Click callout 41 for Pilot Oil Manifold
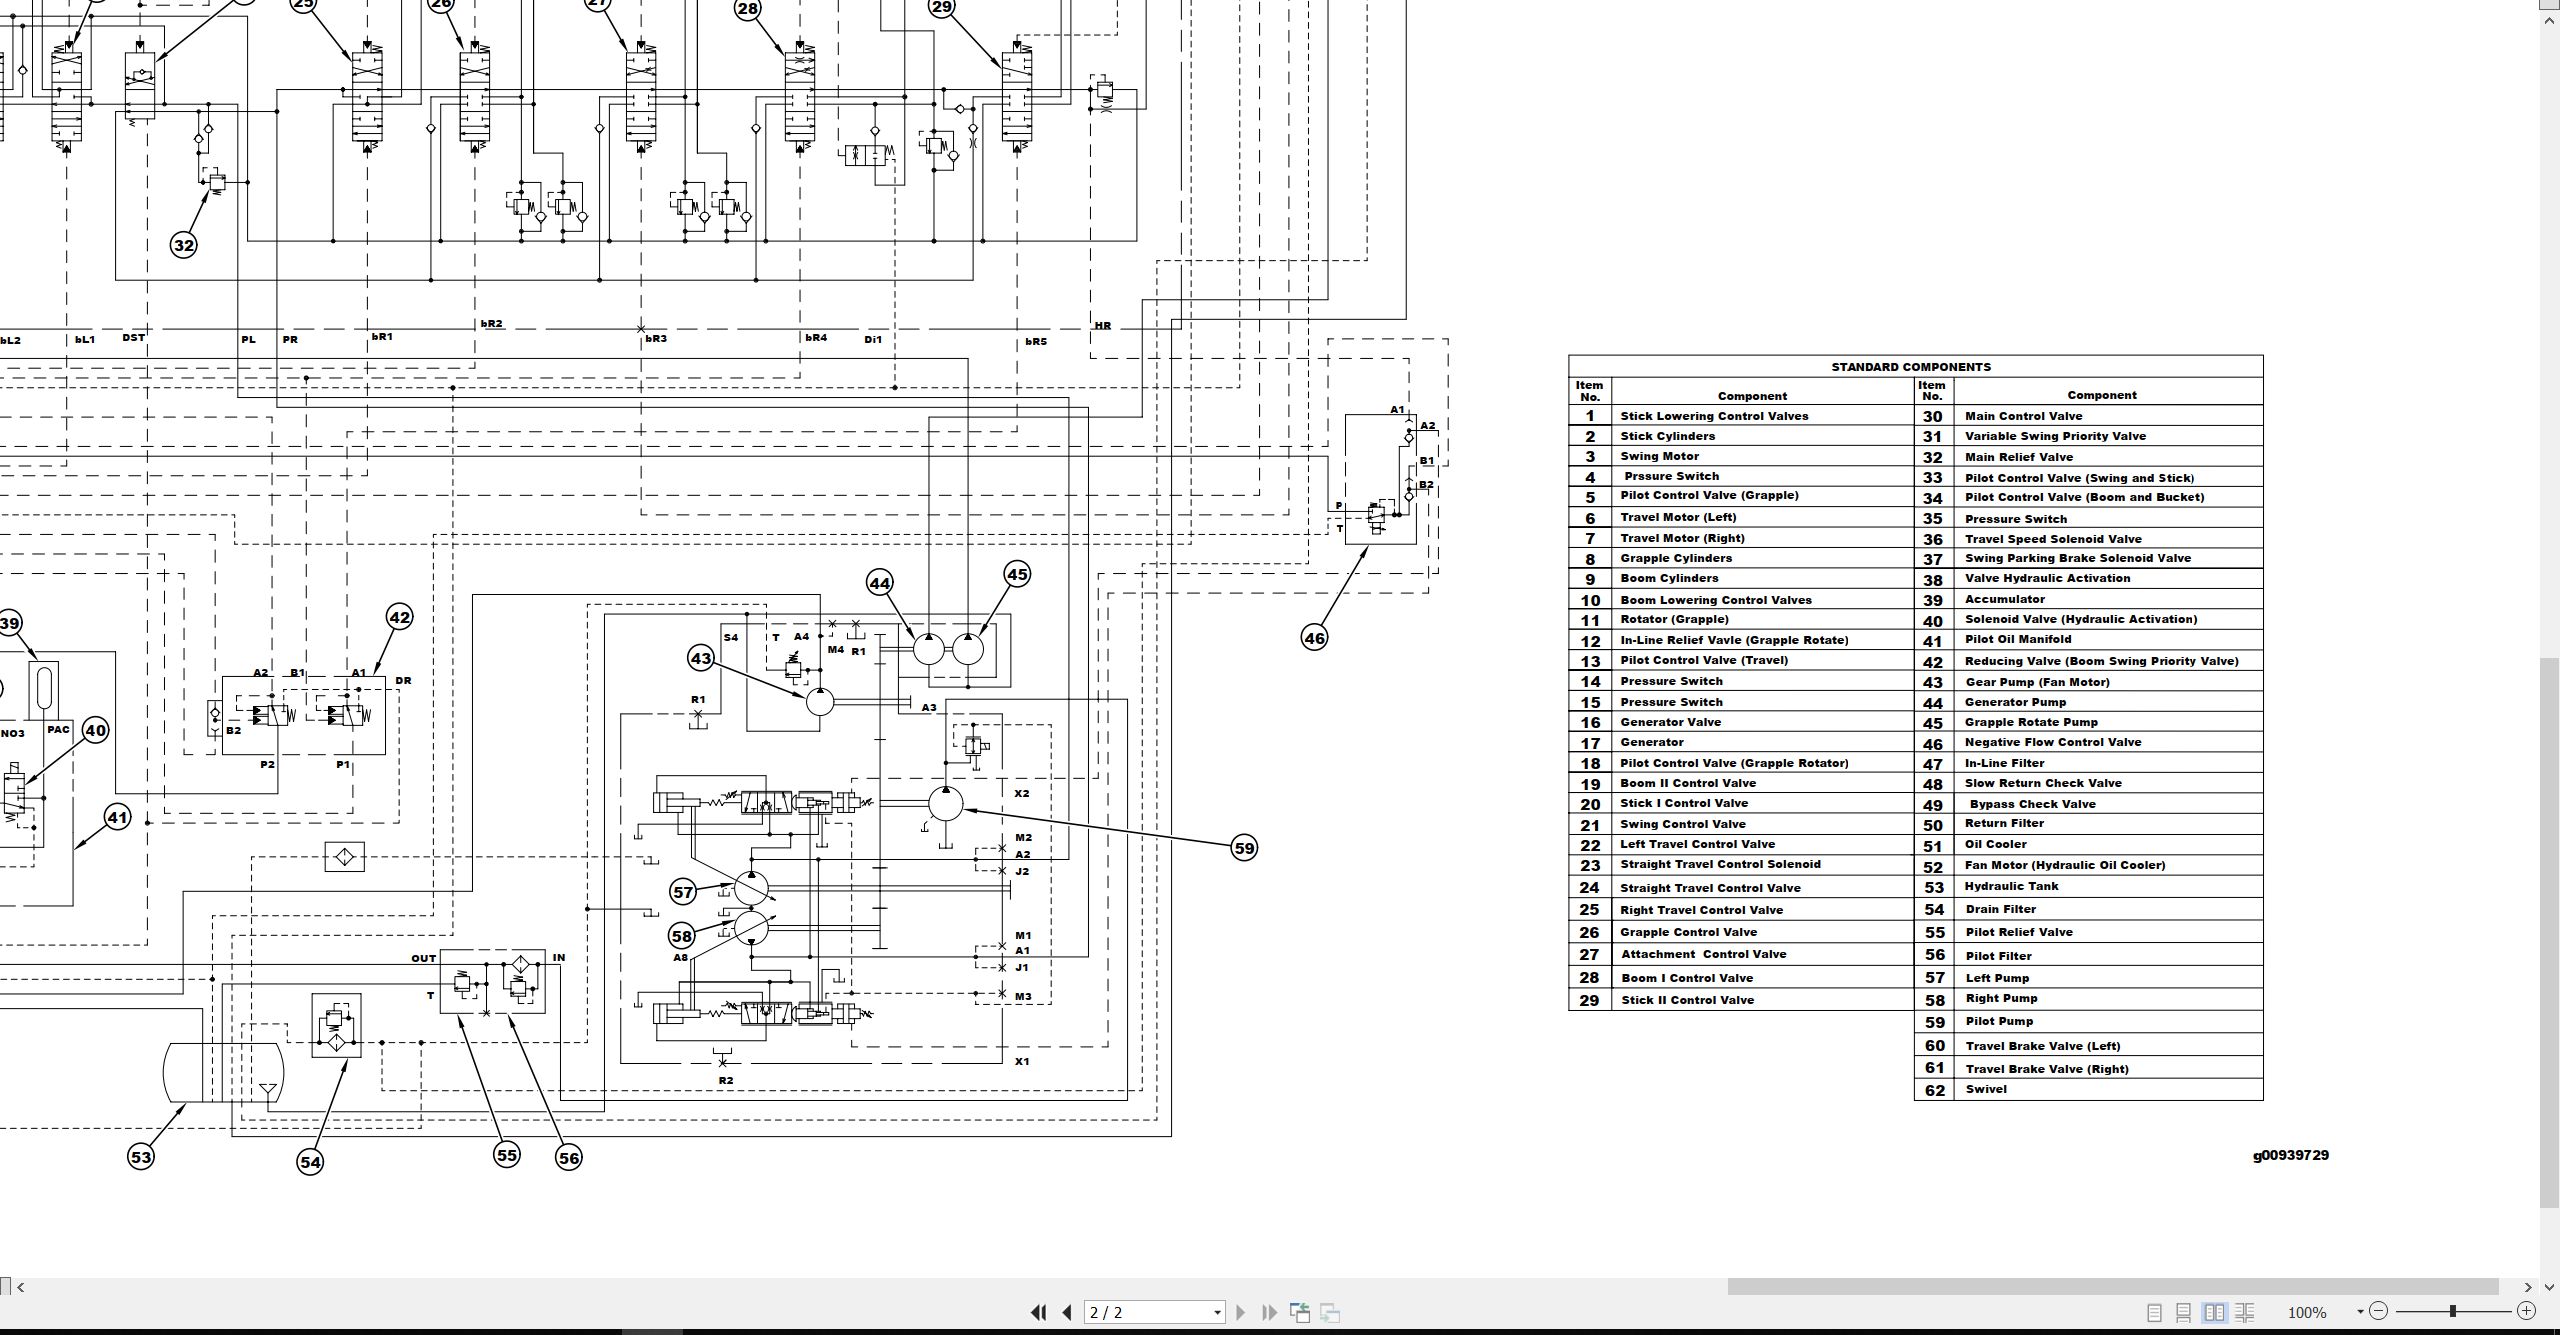Screen dimensions: 2560x1335 [x=118, y=818]
